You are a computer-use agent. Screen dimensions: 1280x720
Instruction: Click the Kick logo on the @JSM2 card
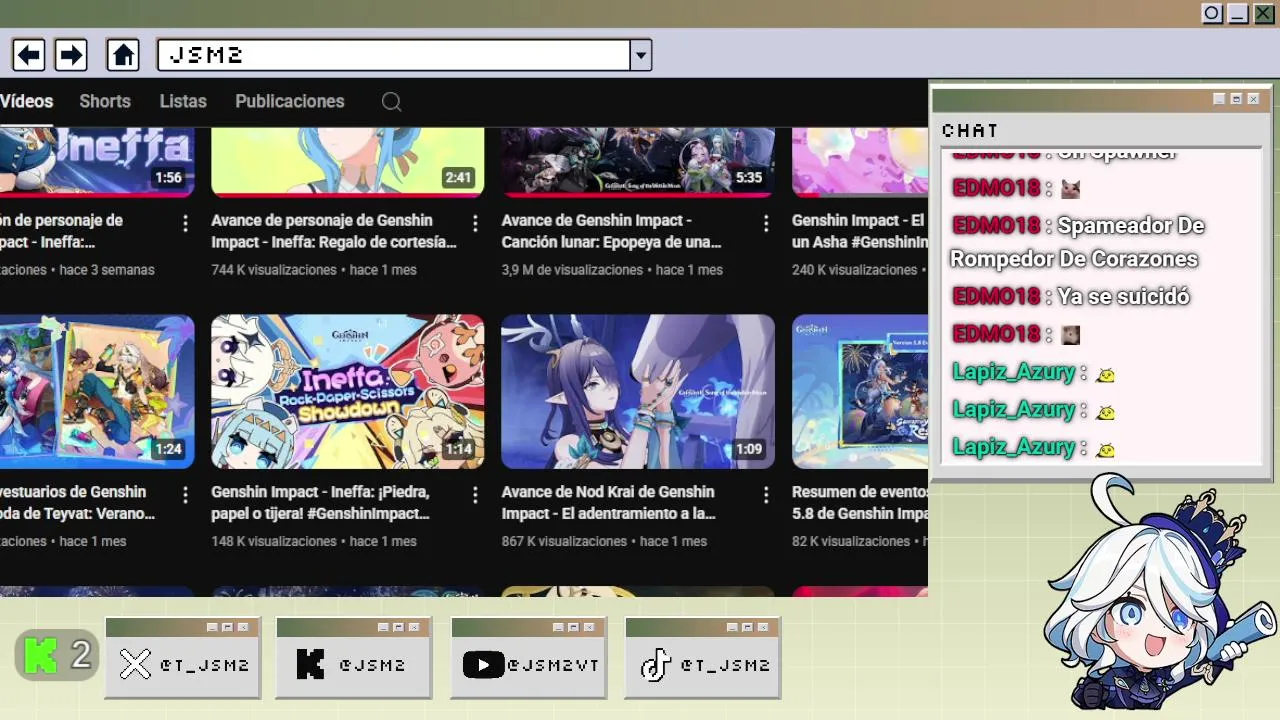pos(310,664)
